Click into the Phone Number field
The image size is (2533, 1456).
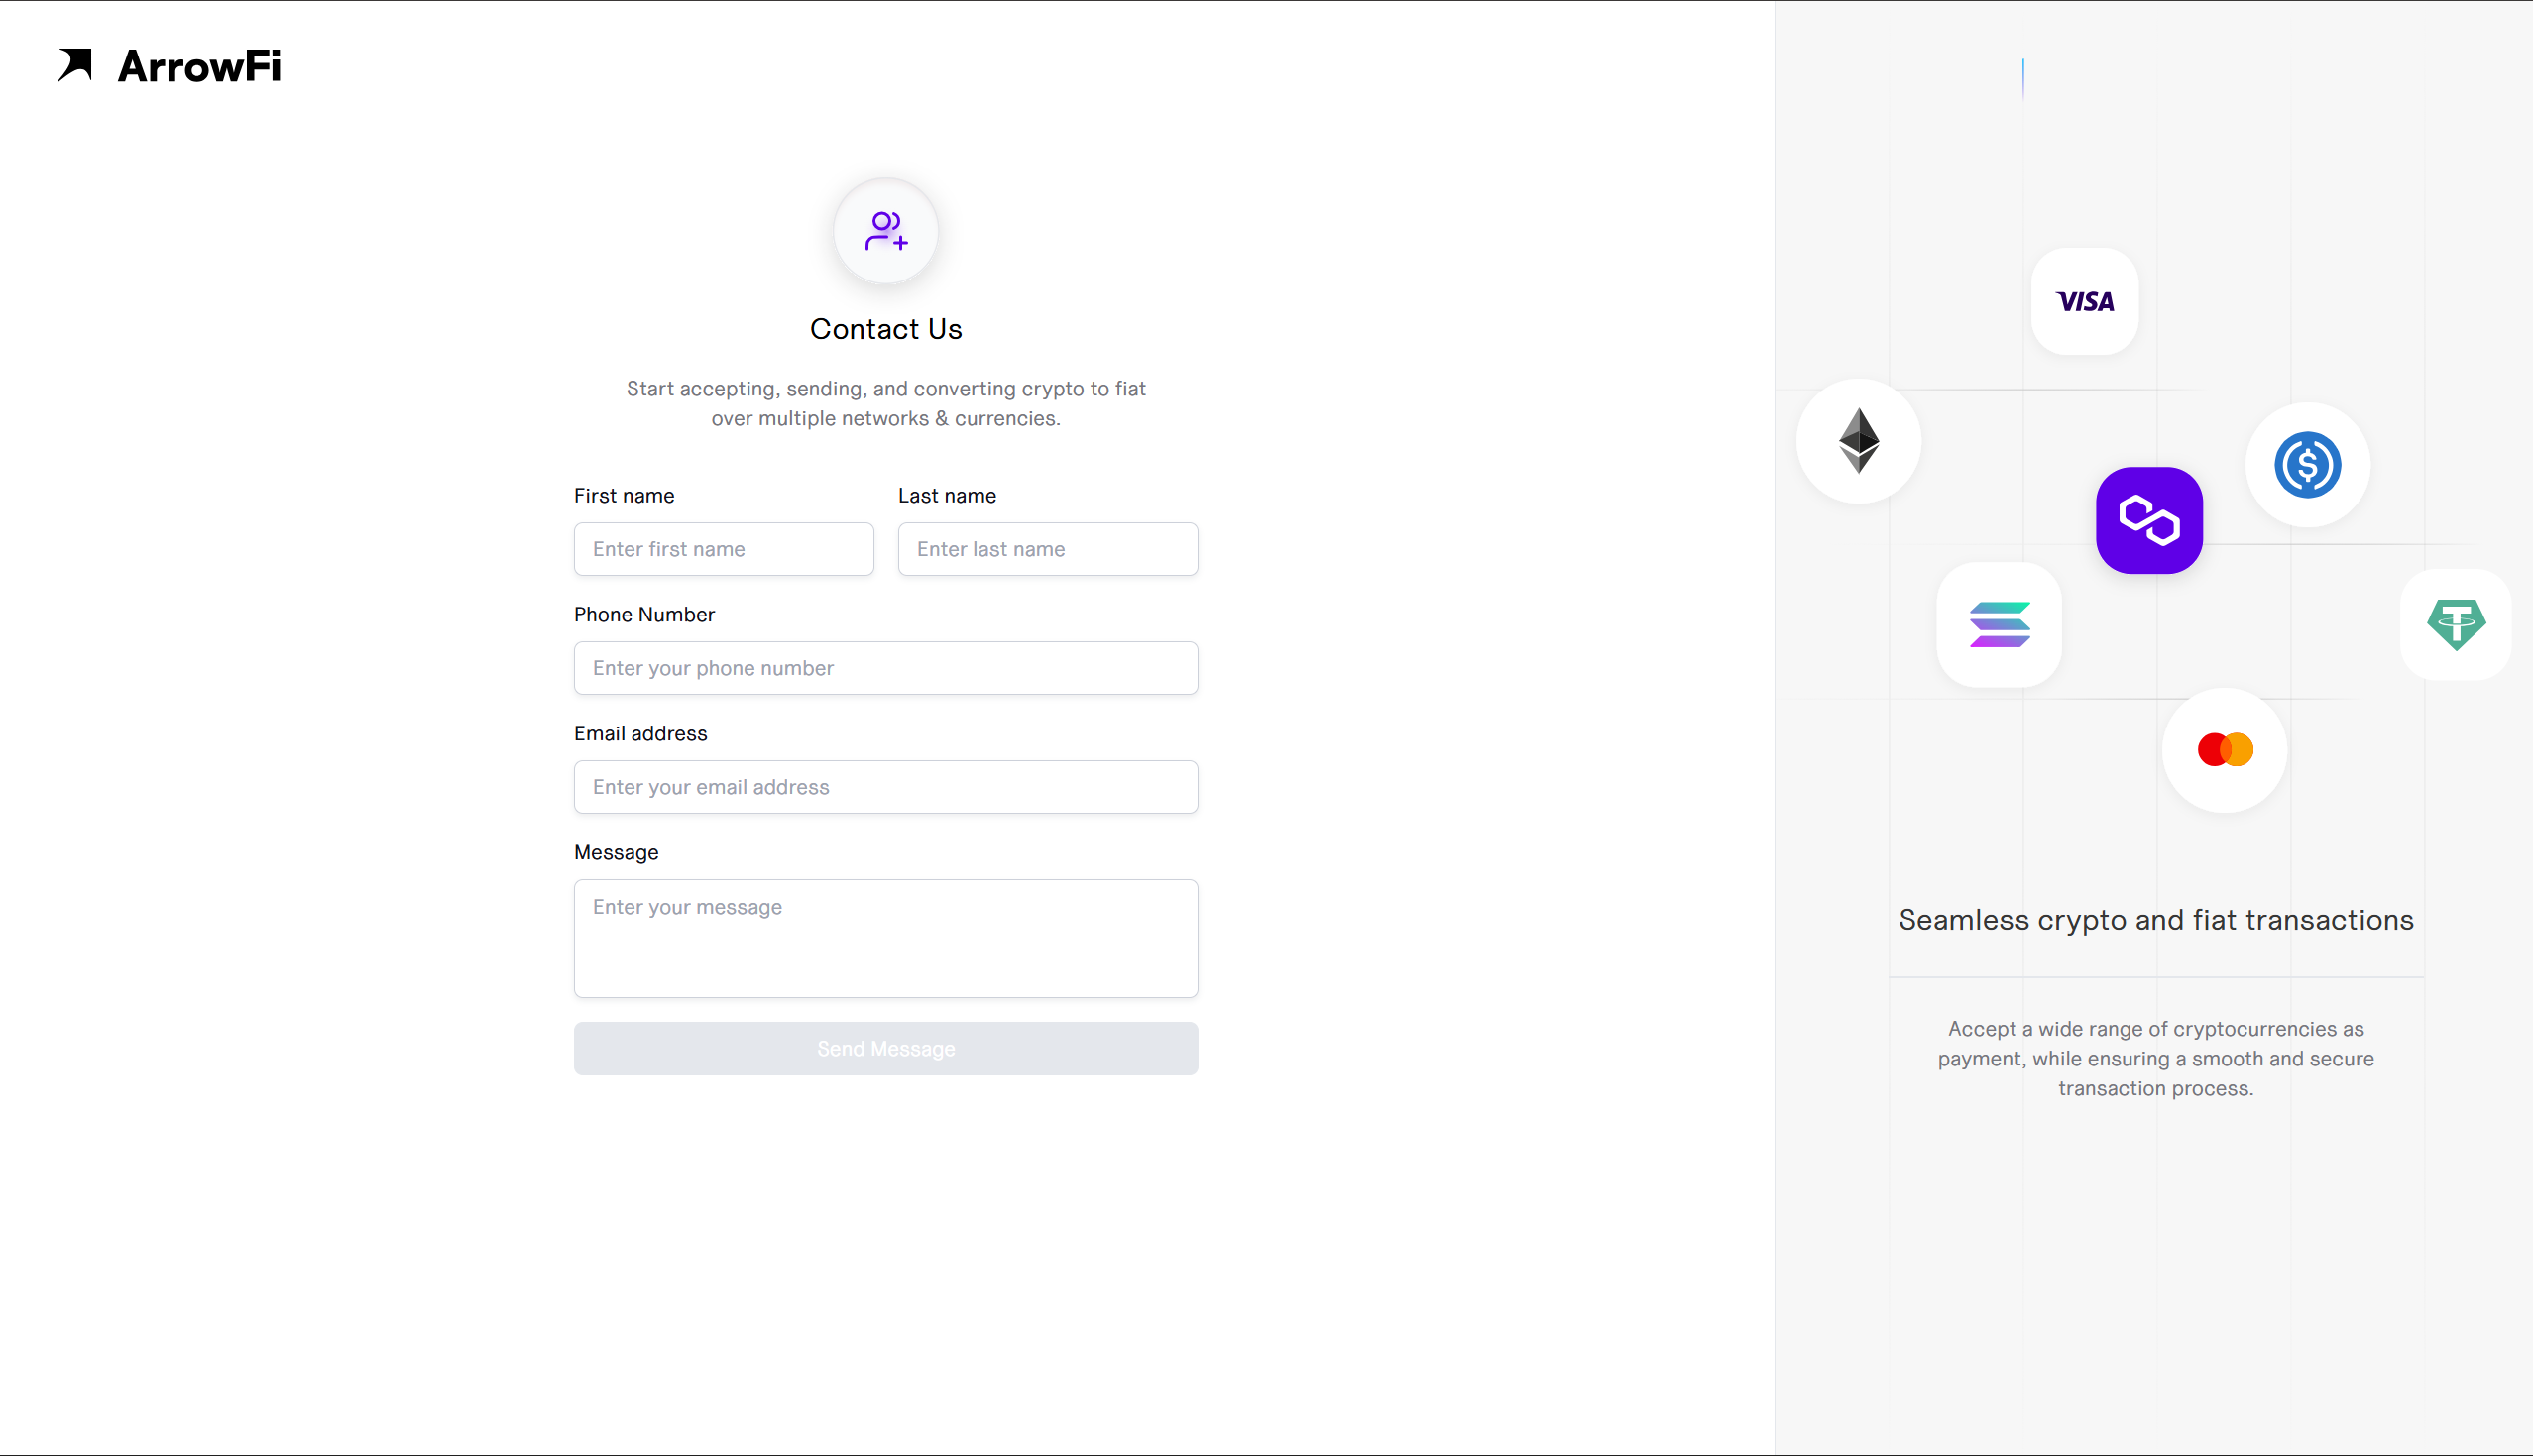tap(885, 668)
